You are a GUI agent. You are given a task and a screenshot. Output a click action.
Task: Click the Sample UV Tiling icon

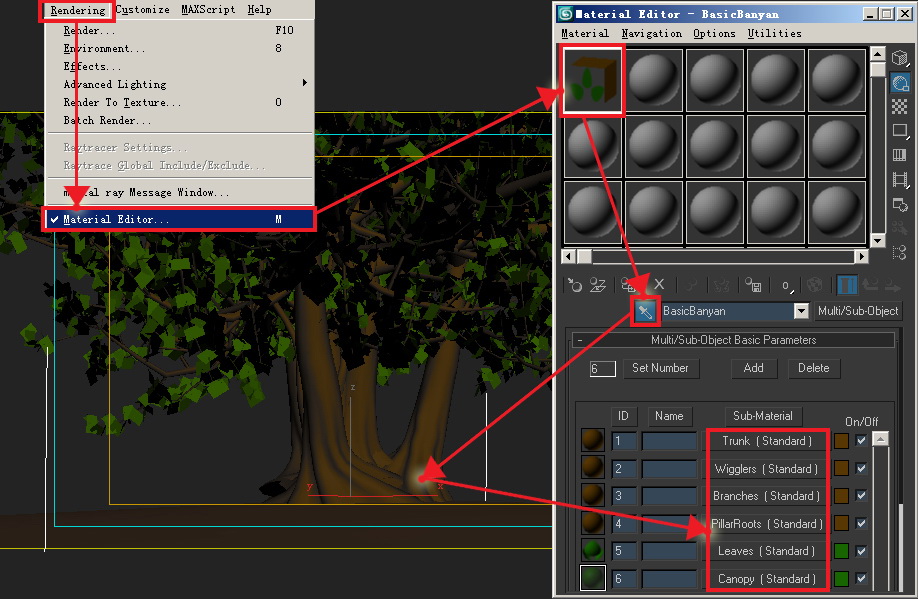click(x=900, y=131)
